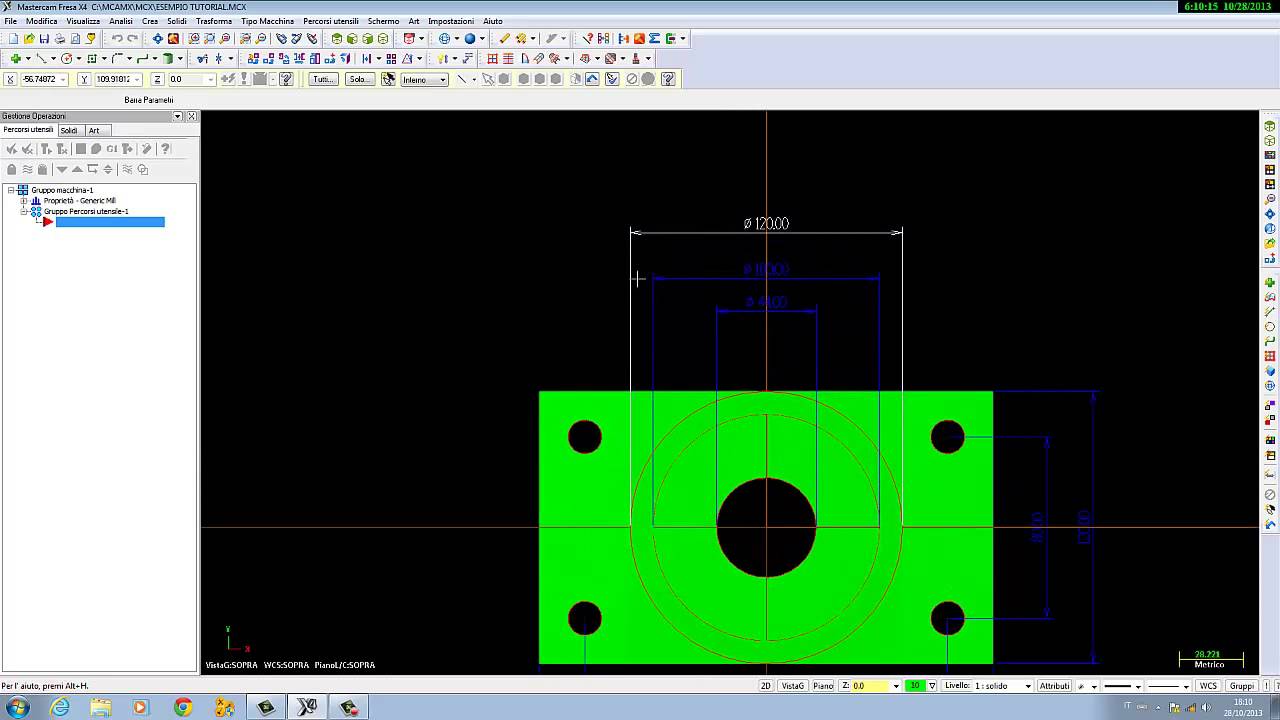The image size is (1280, 720).
Task: Click the undo arrow icon
Action: [x=116, y=39]
